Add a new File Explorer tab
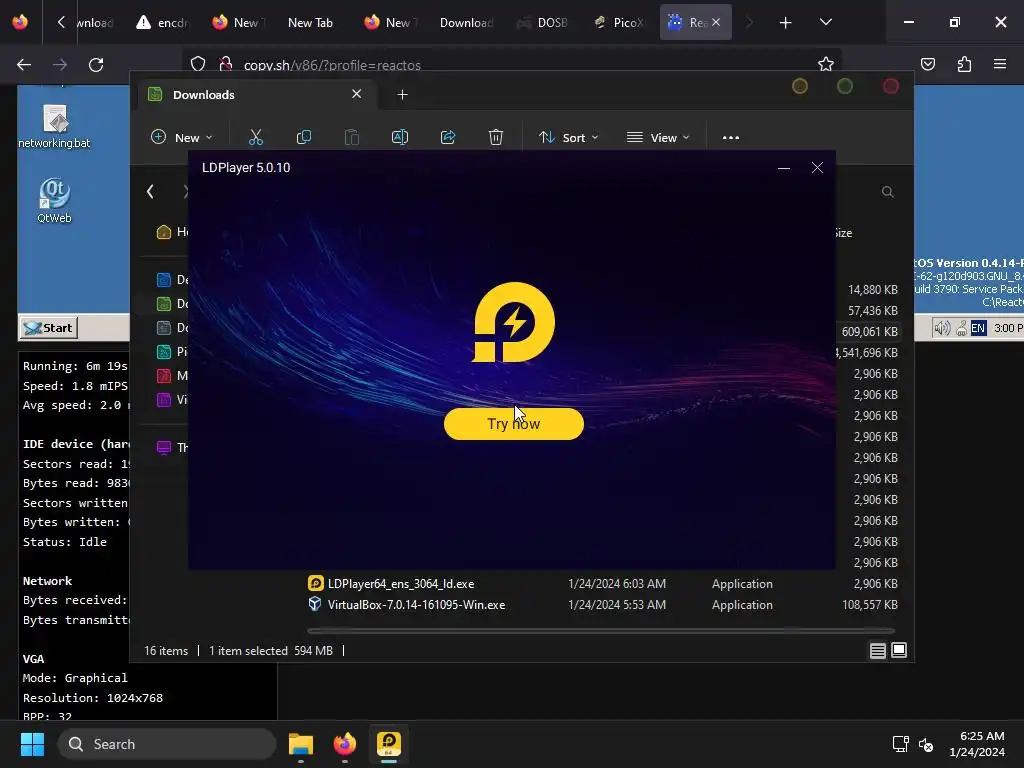 point(402,95)
